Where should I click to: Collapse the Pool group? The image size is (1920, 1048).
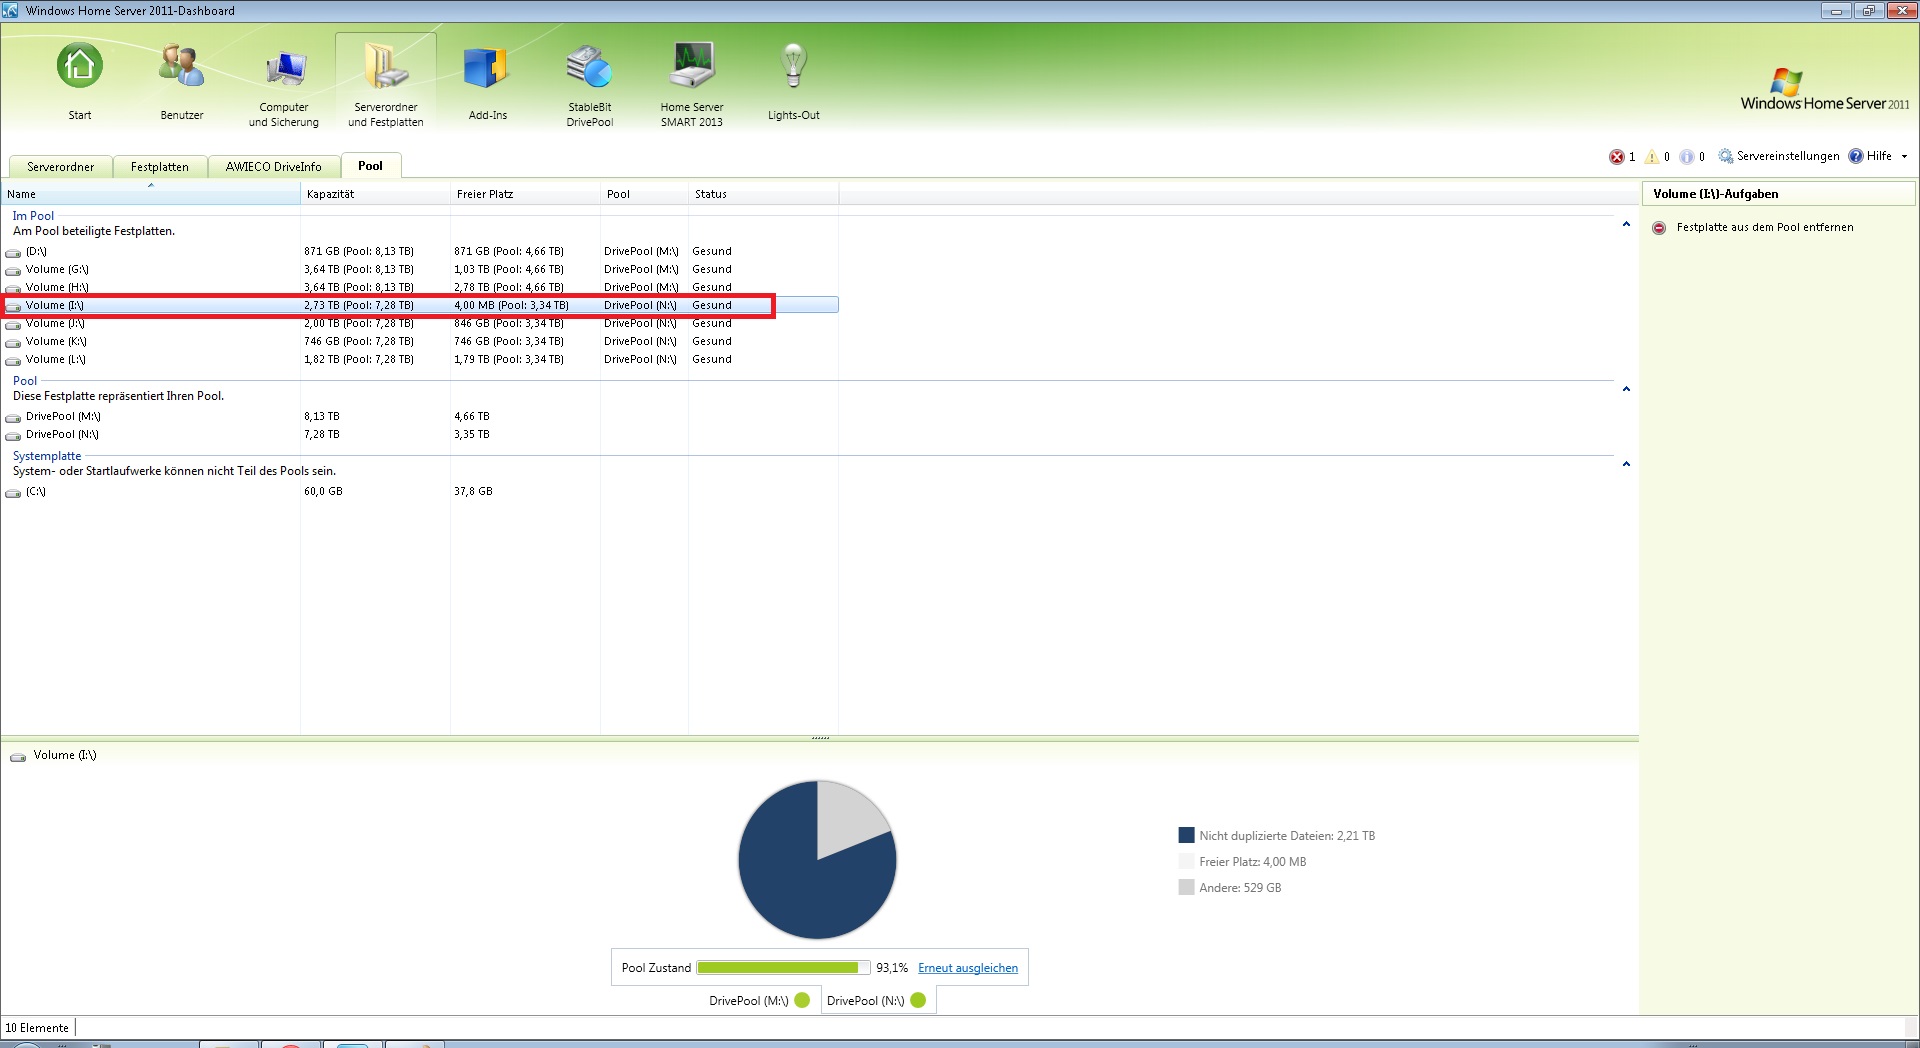tap(1626, 389)
